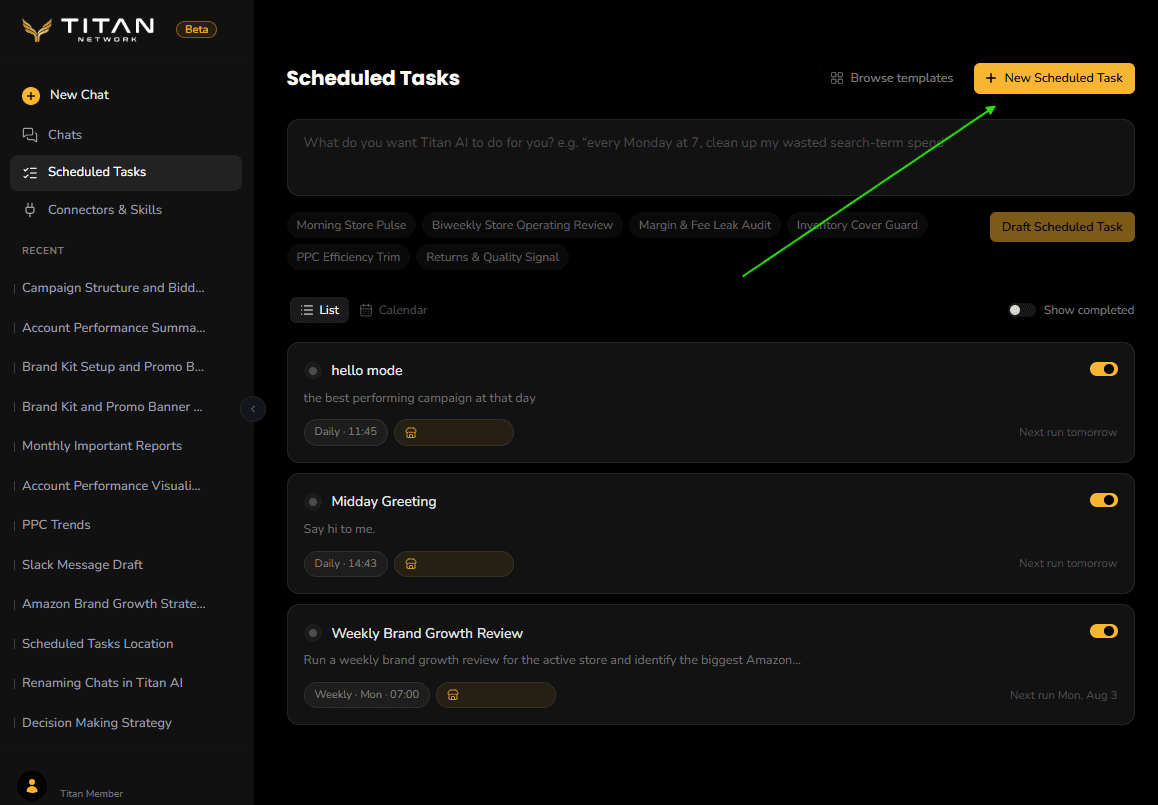Open recent chat Slack Message Draft
The height and width of the screenshot is (805, 1158).
click(x=82, y=565)
